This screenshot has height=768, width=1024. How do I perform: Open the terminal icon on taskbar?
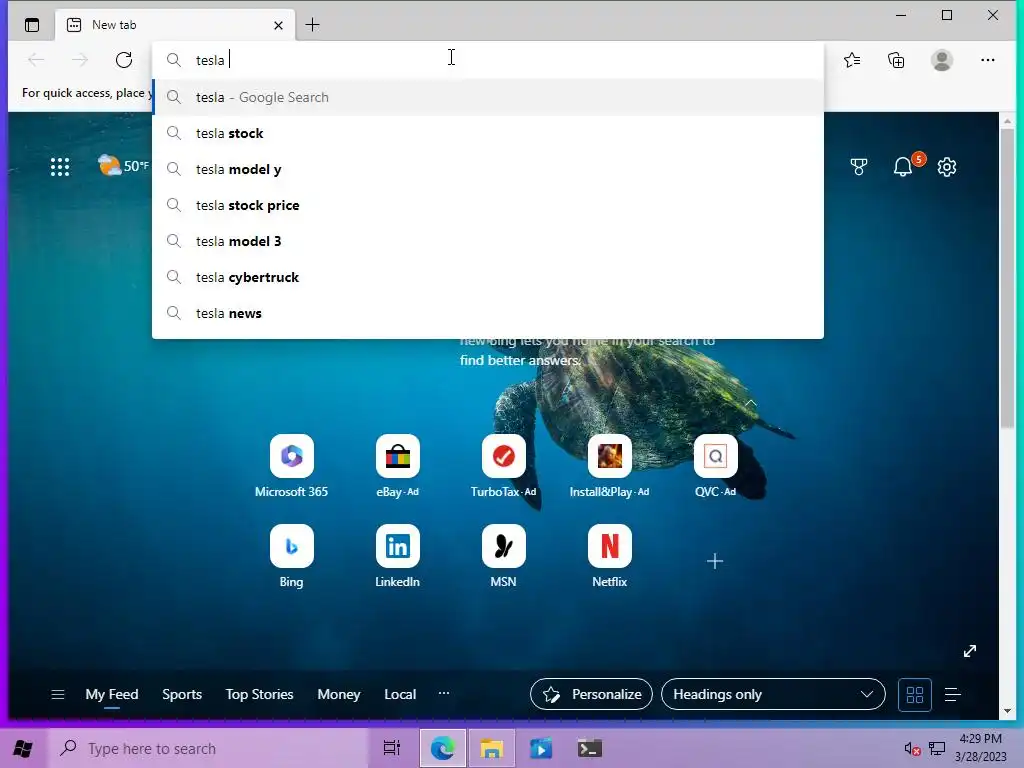tap(589, 748)
